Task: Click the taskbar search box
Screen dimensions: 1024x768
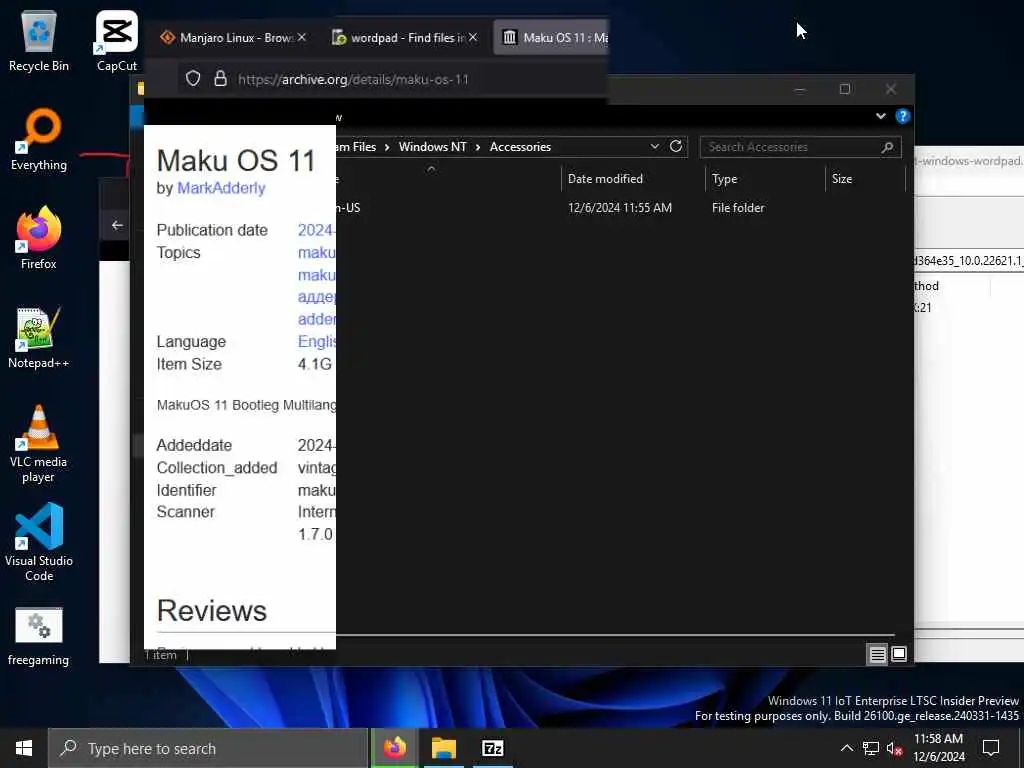Action: pyautogui.click(x=208, y=748)
